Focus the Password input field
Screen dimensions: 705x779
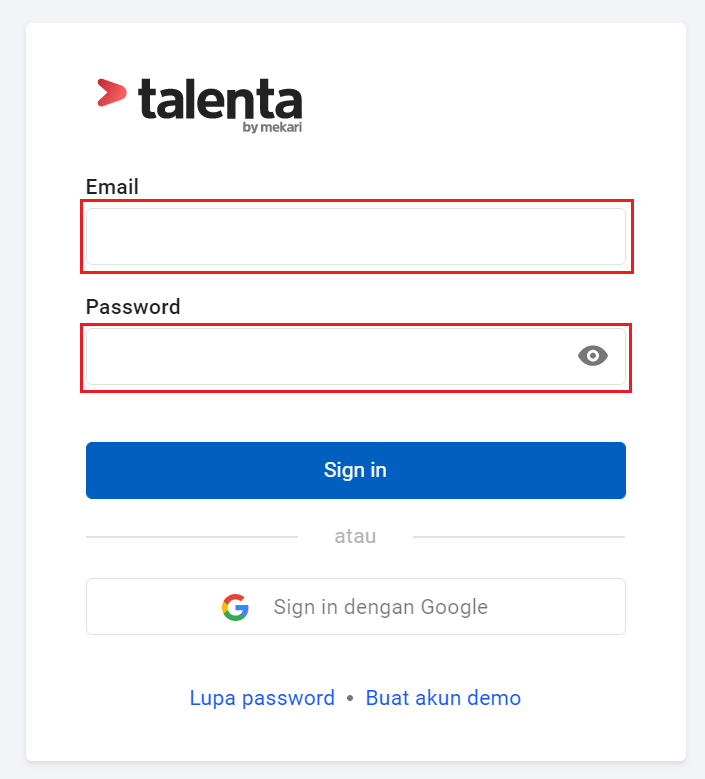click(x=356, y=356)
